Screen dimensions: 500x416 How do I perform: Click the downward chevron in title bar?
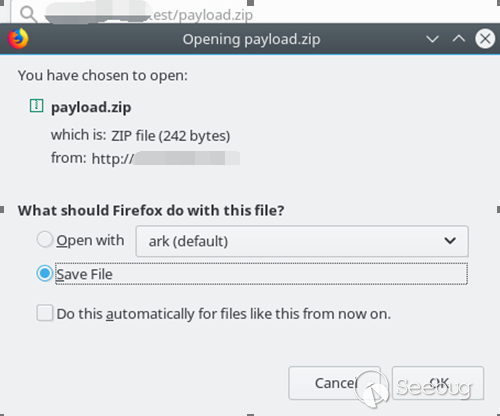click(x=433, y=39)
